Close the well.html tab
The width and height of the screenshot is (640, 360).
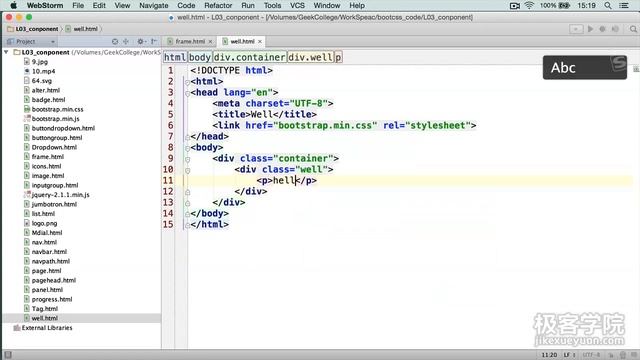click(260, 42)
